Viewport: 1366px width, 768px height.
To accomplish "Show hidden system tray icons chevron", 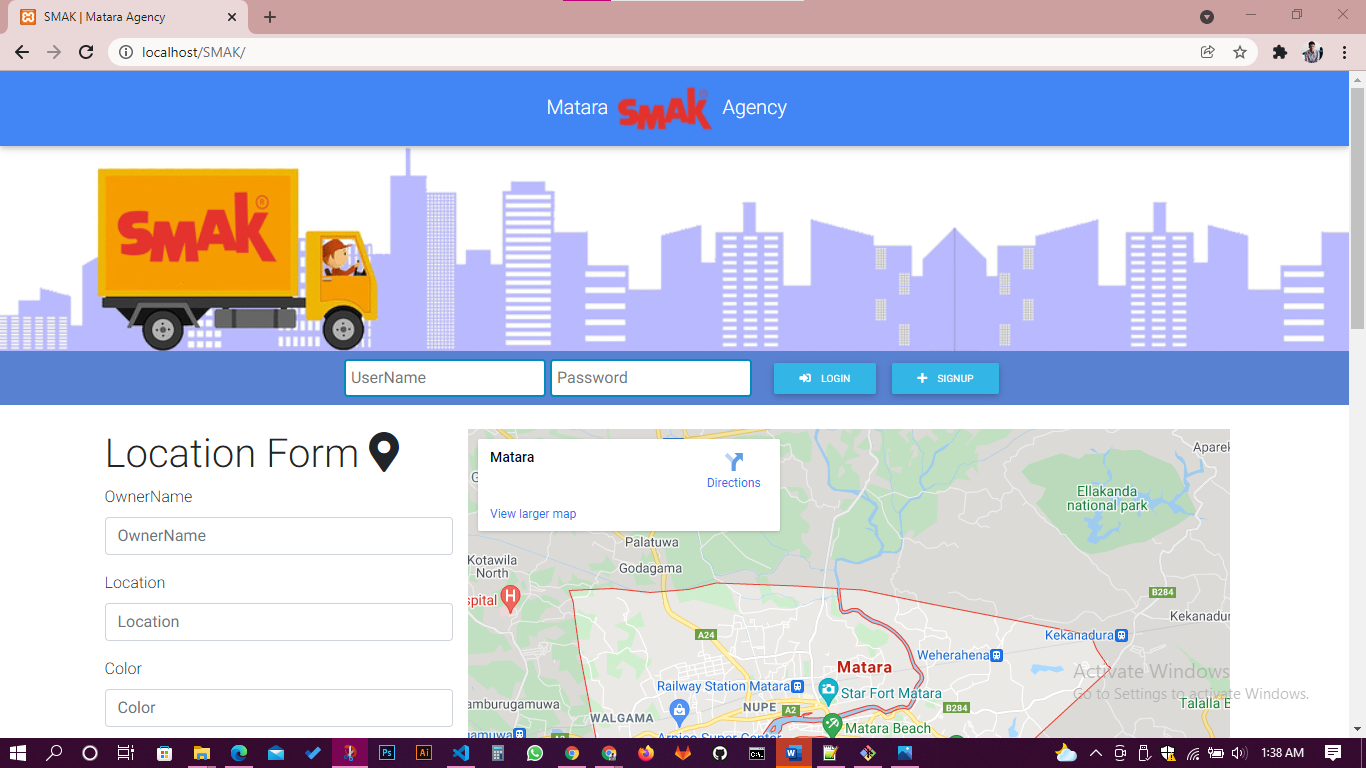I will pyautogui.click(x=1095, y=753).
